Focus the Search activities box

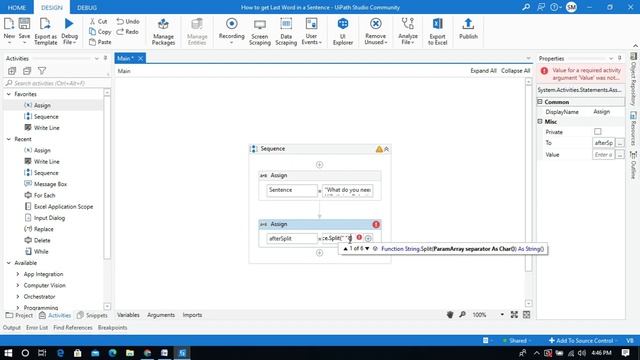[x=57, y=83]
